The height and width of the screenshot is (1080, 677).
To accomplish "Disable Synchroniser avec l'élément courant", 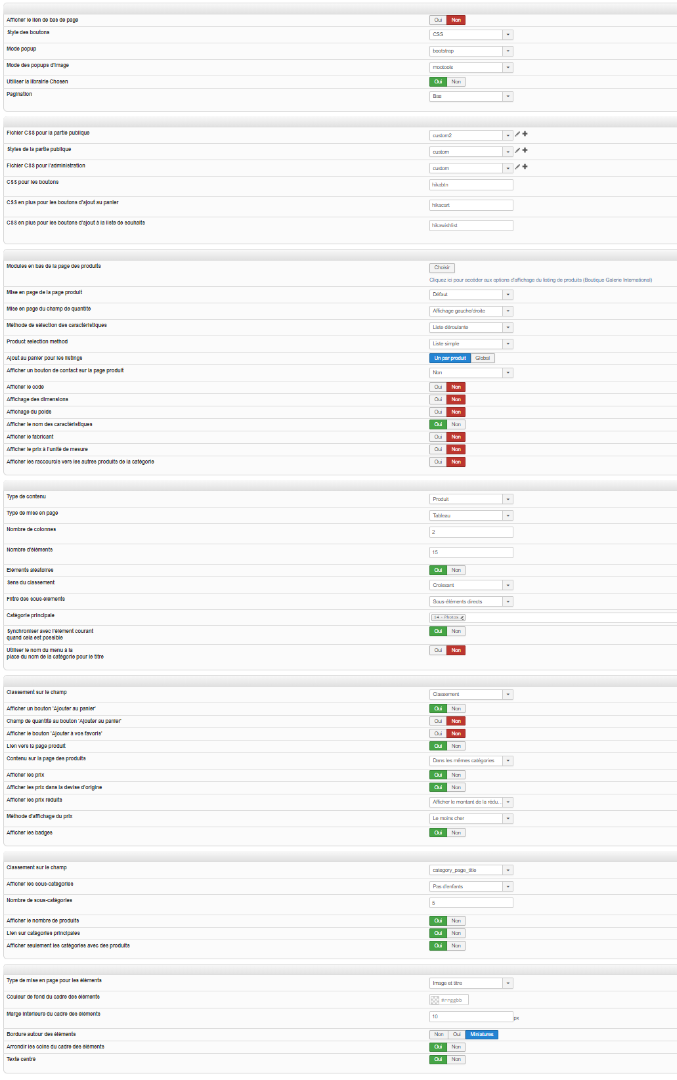I will [456, 632].
